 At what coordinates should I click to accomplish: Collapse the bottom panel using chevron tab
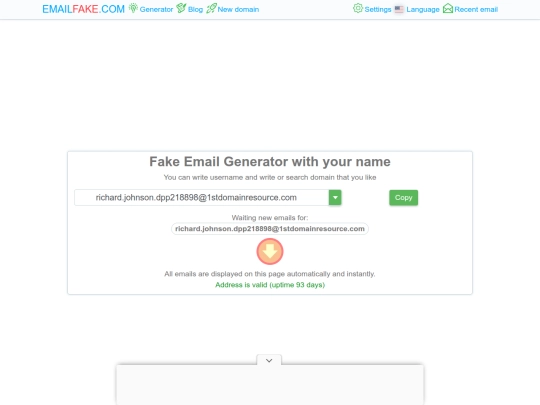click(269, 360)
